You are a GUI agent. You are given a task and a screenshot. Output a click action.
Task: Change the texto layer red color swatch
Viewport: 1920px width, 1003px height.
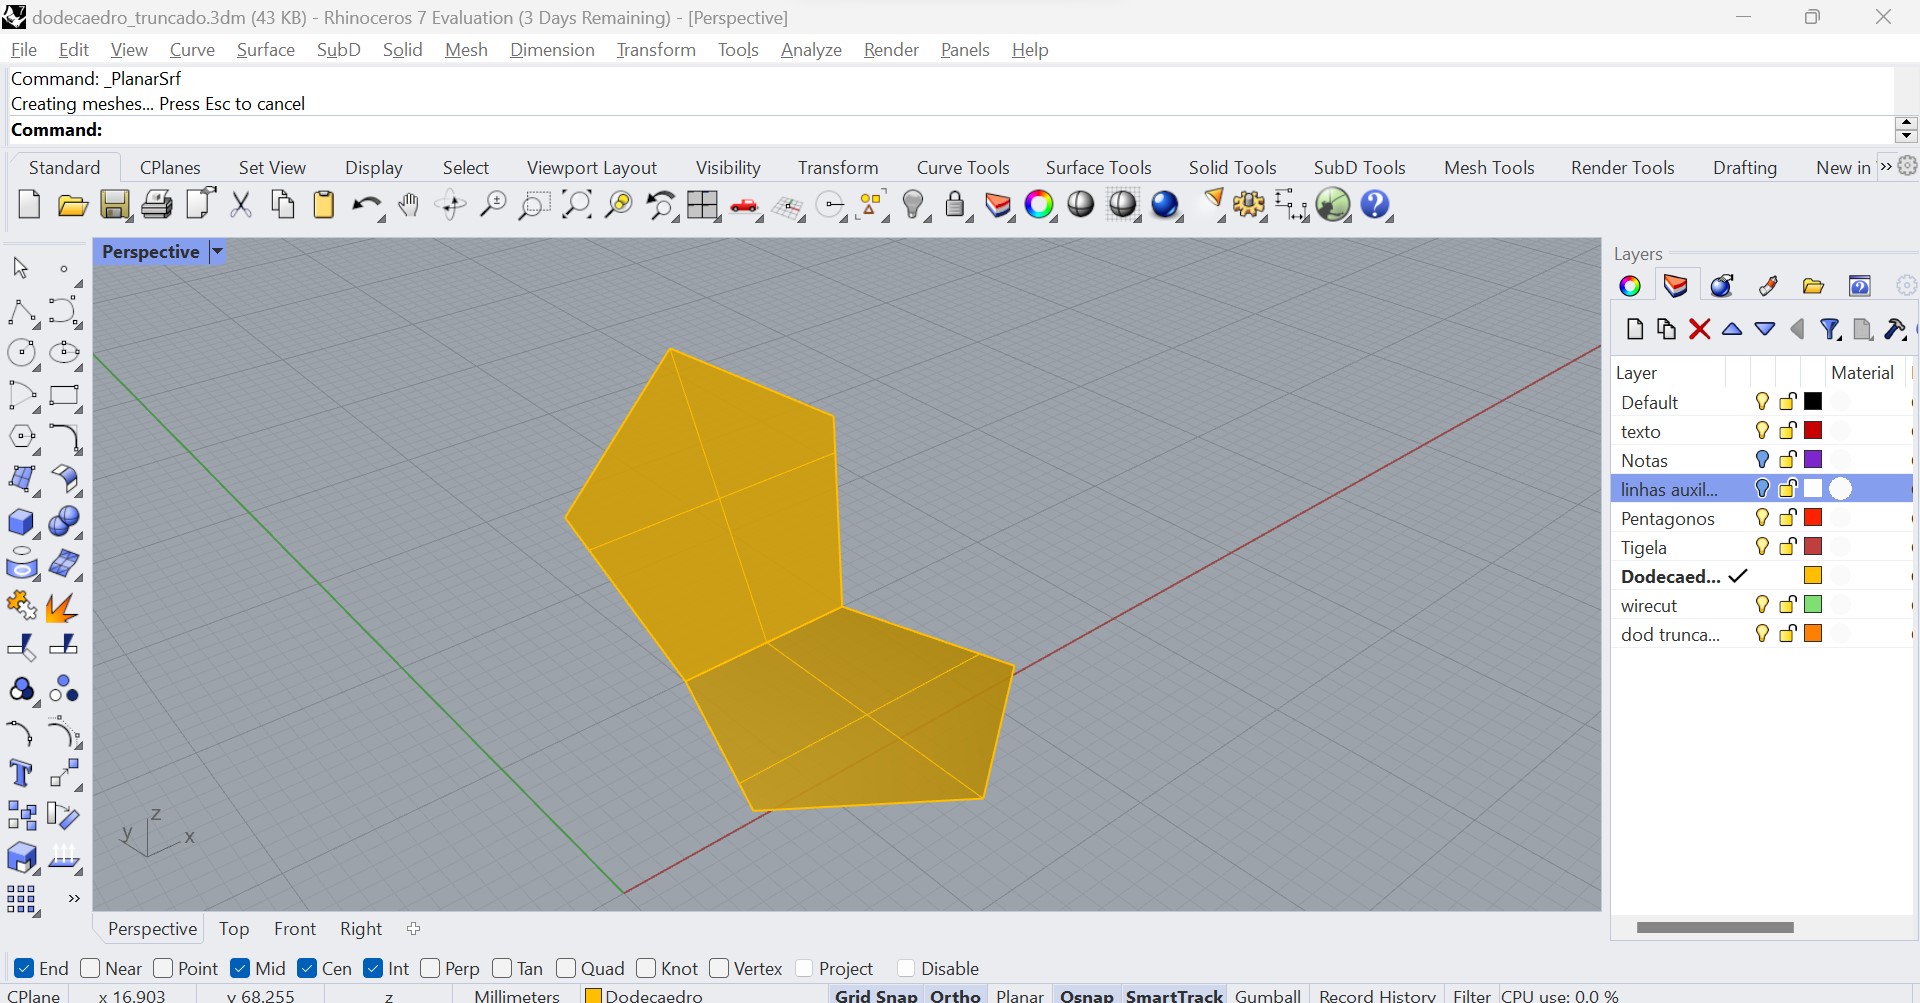tap(1813, 431)
